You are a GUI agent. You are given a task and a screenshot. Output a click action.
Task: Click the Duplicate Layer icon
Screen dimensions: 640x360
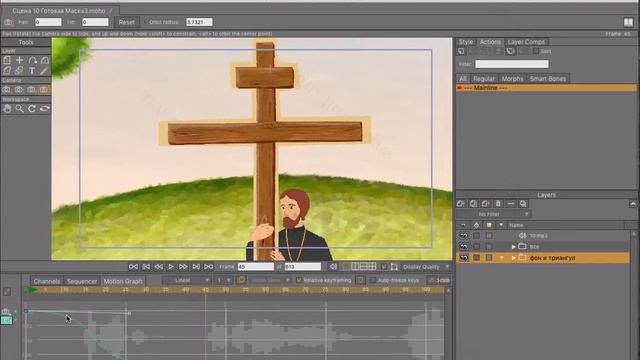[x=473, y=203]
